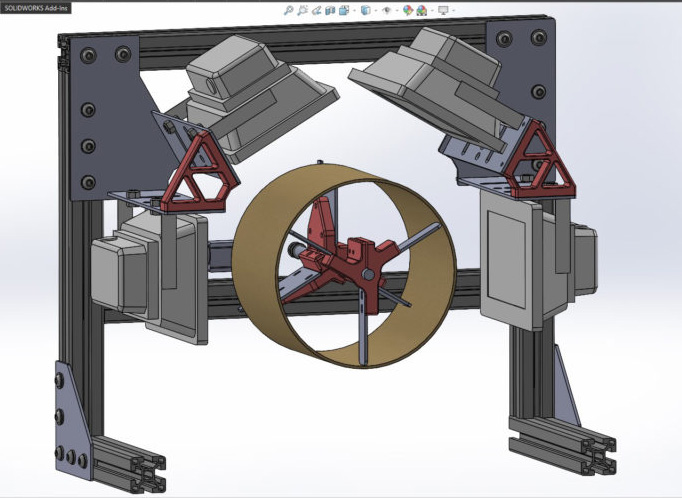682x498 pixels.
Task: Expand the Apply Scene dropdown arrow
Action: pyautogui.click(x=432, y=11)
